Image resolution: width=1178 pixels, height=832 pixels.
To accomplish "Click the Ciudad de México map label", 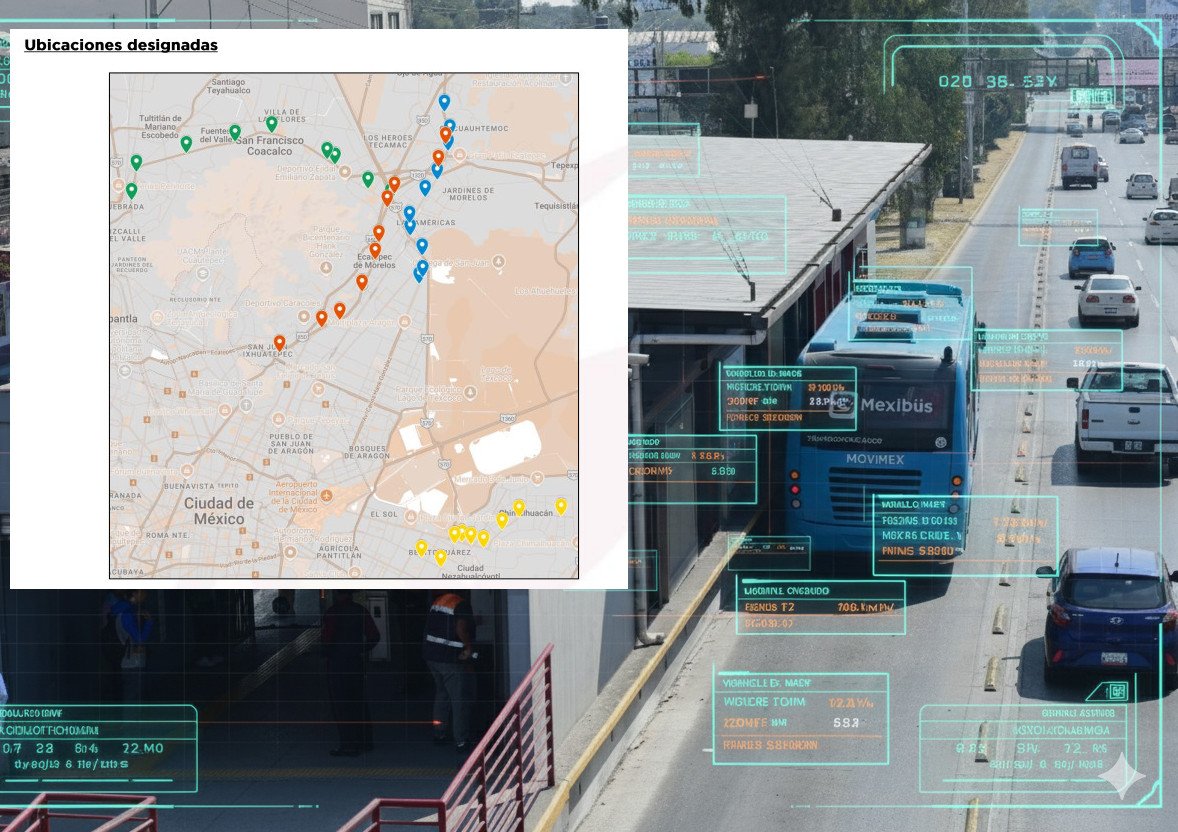I will click(219, 511).
